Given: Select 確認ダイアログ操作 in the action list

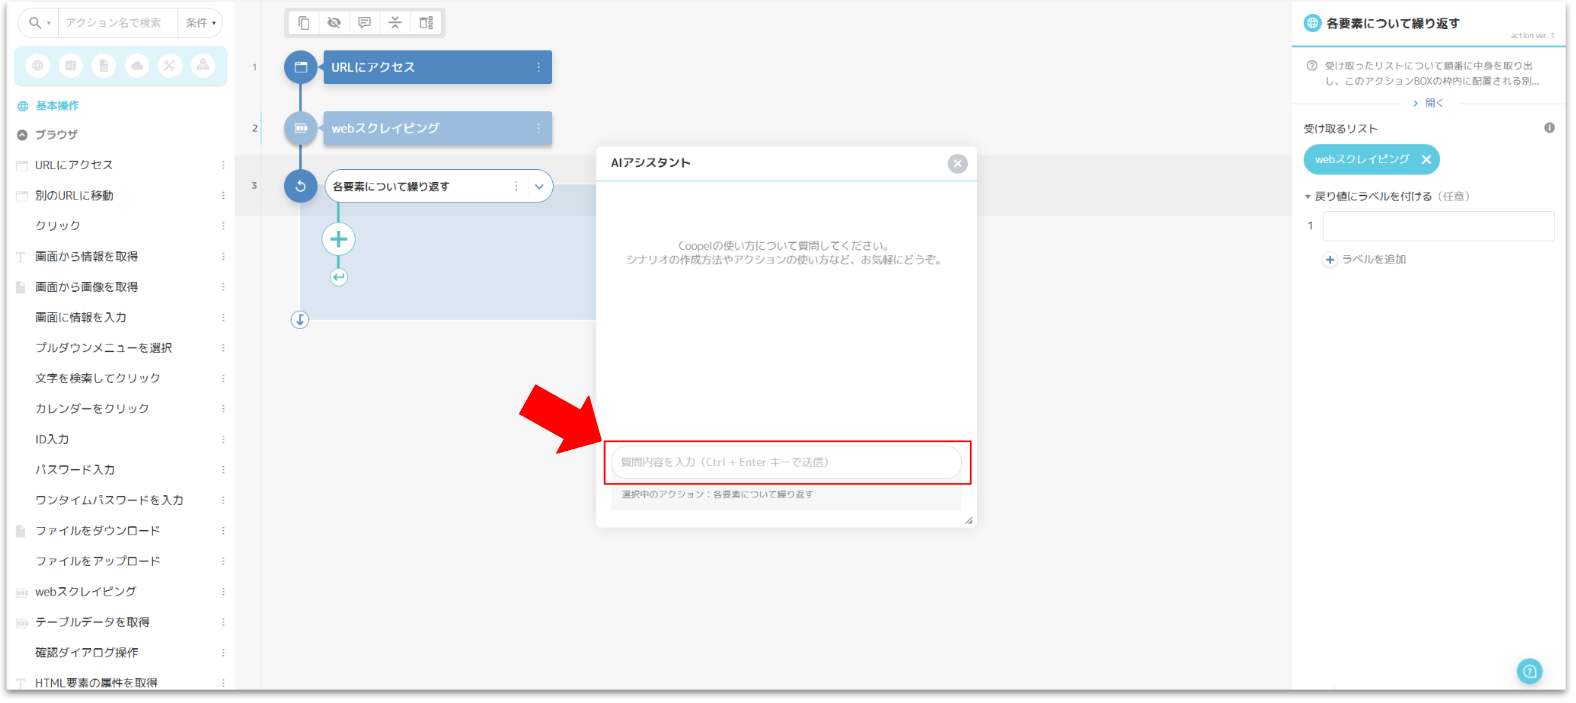Looking at the screenshot, I should coord(87,653).
